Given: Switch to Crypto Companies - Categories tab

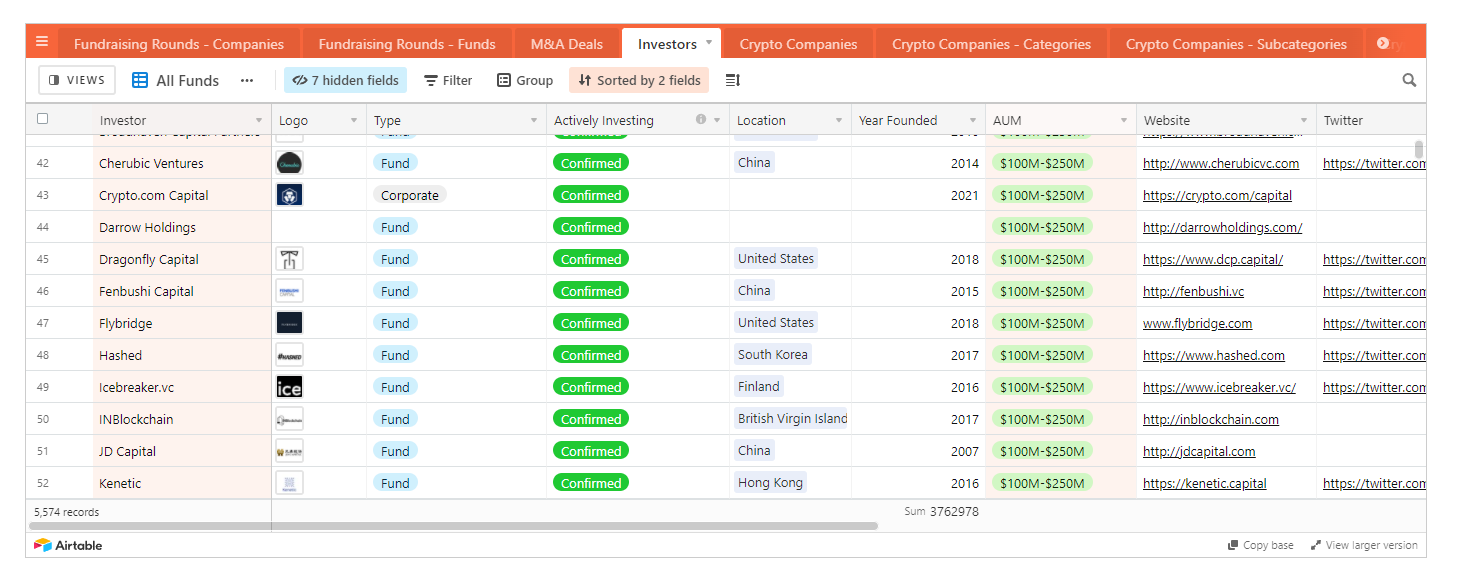Looking at the screenshot, I should [x=991, y=44].
